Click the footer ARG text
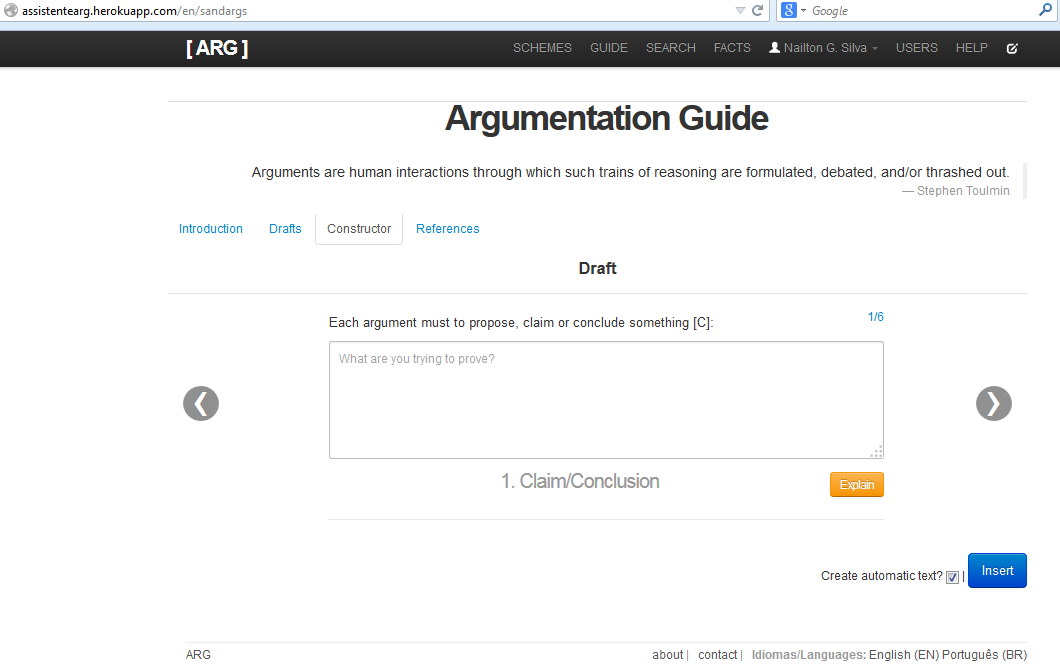The height and width of the screenshot is (670, 1060). pos(198,654)
